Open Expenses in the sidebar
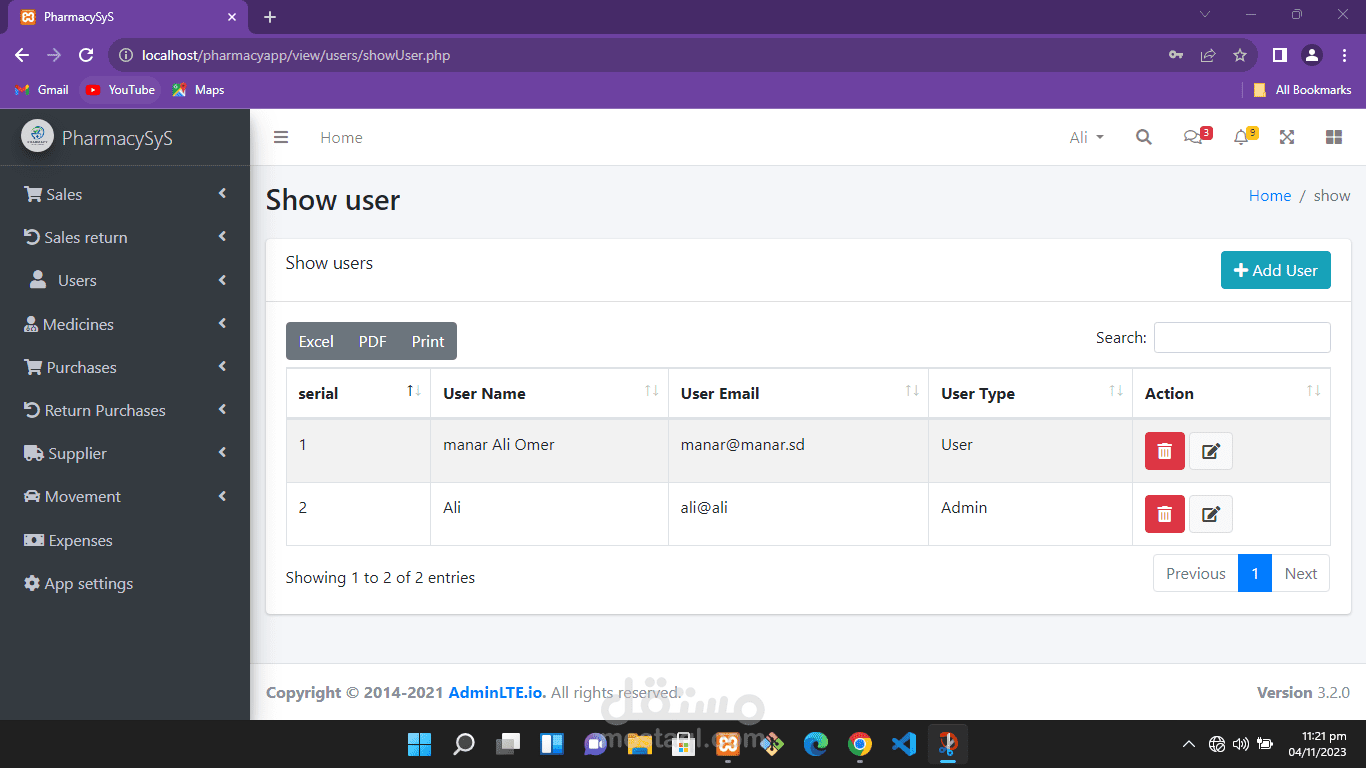Viewport: 1366px width, 768px height. click(125, 540)
